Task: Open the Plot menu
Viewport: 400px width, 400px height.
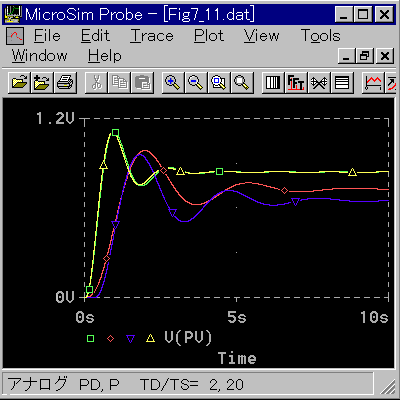Action: pos(209,36)
